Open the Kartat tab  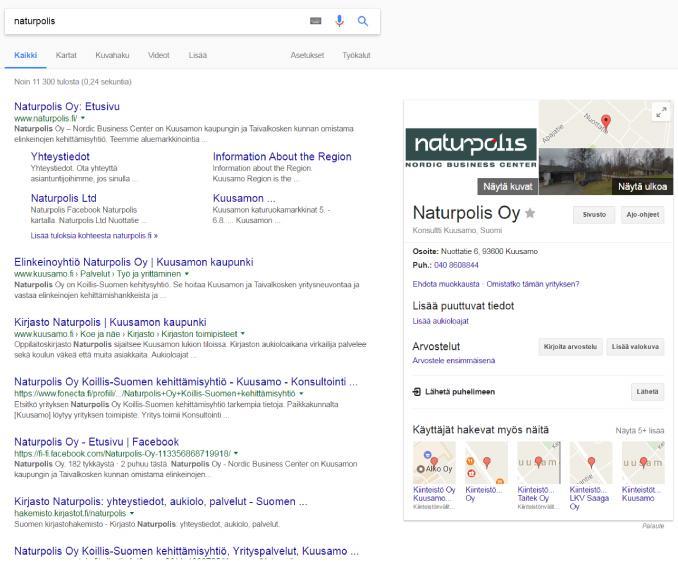pyautogui.click(x=66, y=55)
